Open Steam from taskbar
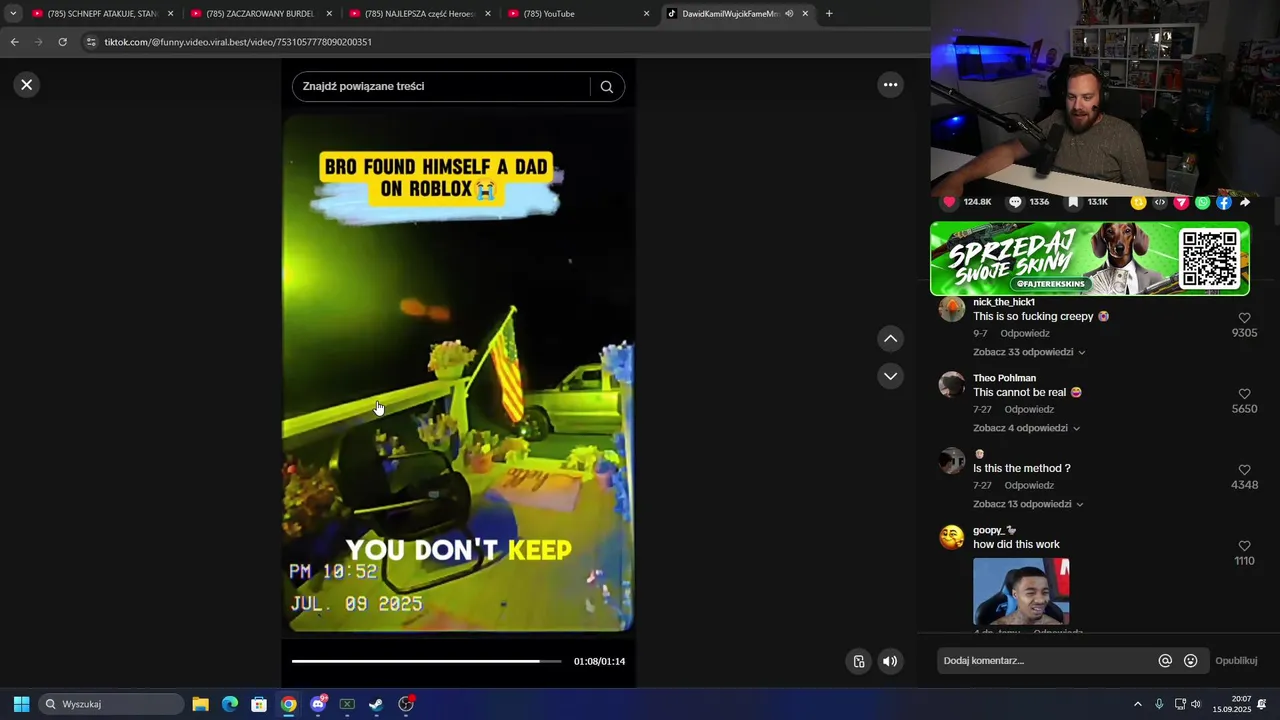The height and width of the screenshot is (720, 1280). pyautogui.click(x=376, y=704)
